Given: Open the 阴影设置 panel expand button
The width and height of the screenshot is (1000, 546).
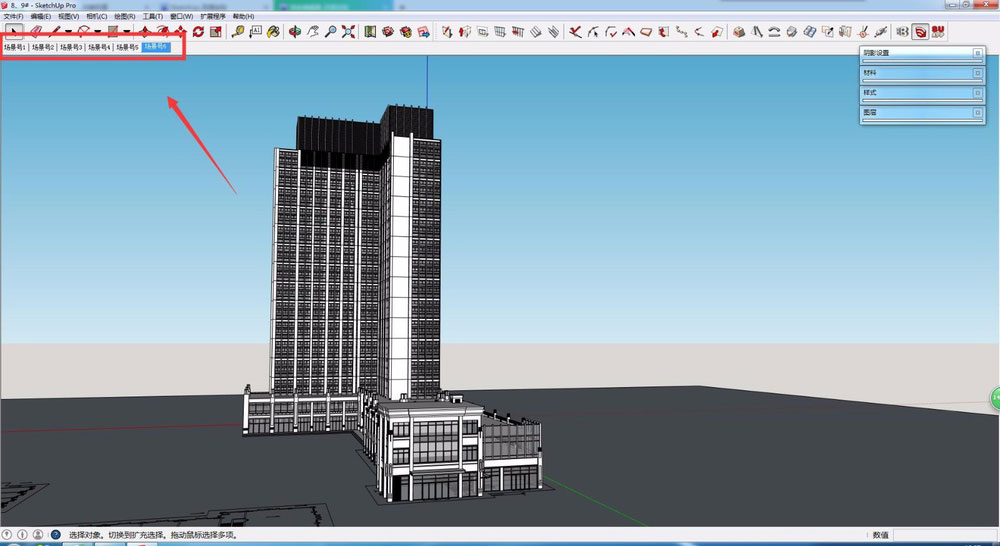Looking at the screenshot, I should (976, 53).
